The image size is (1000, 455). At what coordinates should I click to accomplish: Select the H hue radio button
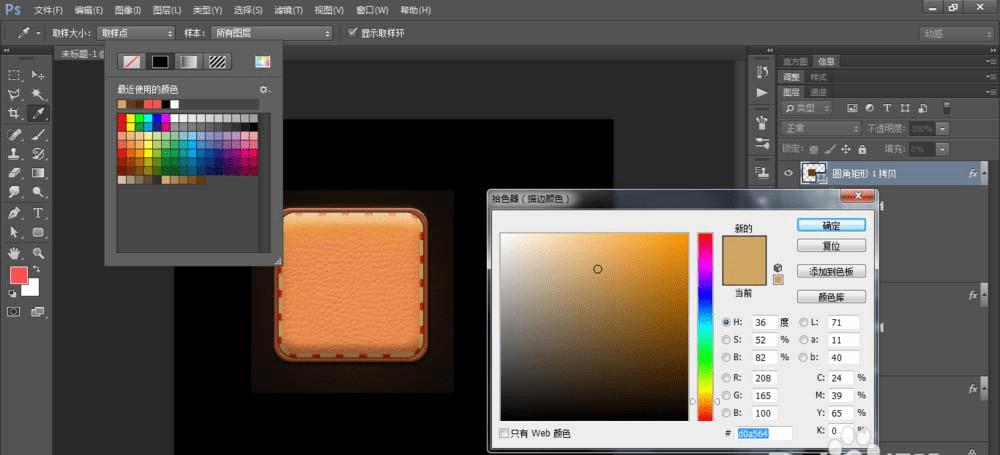point(726,322)
